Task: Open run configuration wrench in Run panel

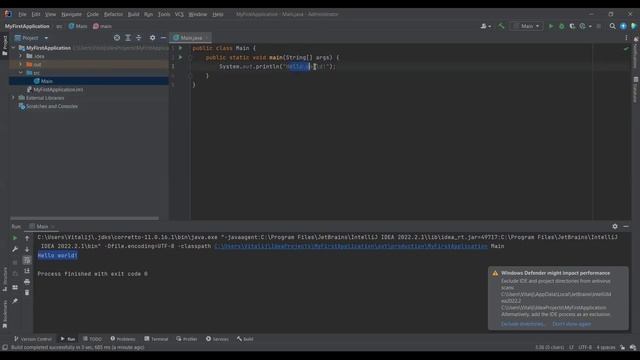Action: click(x=15, y=249)
